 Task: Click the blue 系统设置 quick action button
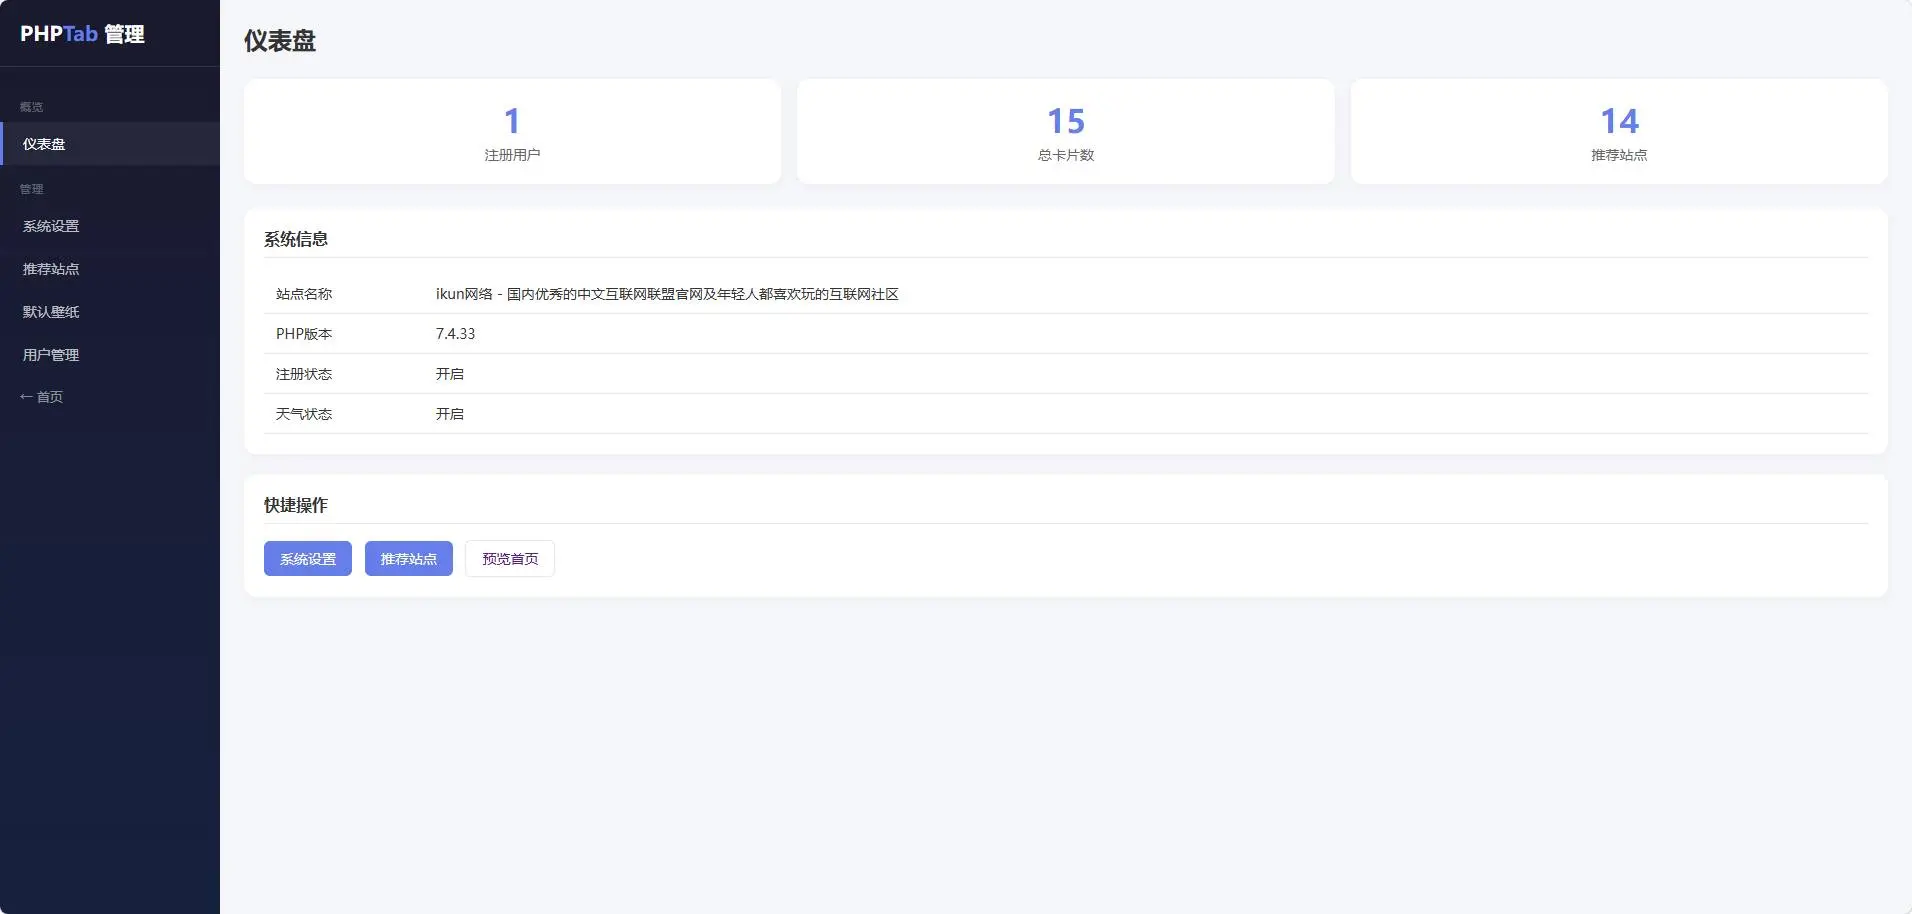click(x=308, y=559)
